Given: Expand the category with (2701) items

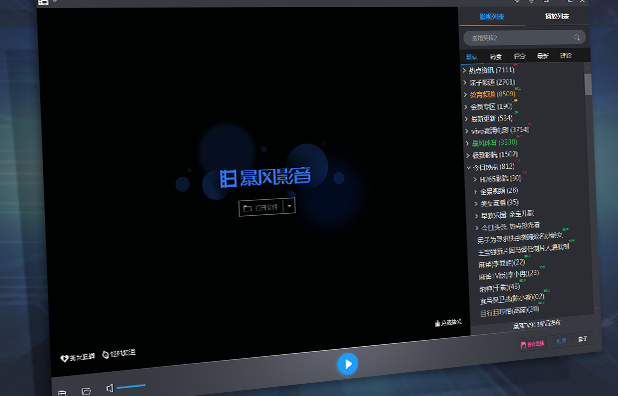Looking at the screenshot, I should click(490, 82).
